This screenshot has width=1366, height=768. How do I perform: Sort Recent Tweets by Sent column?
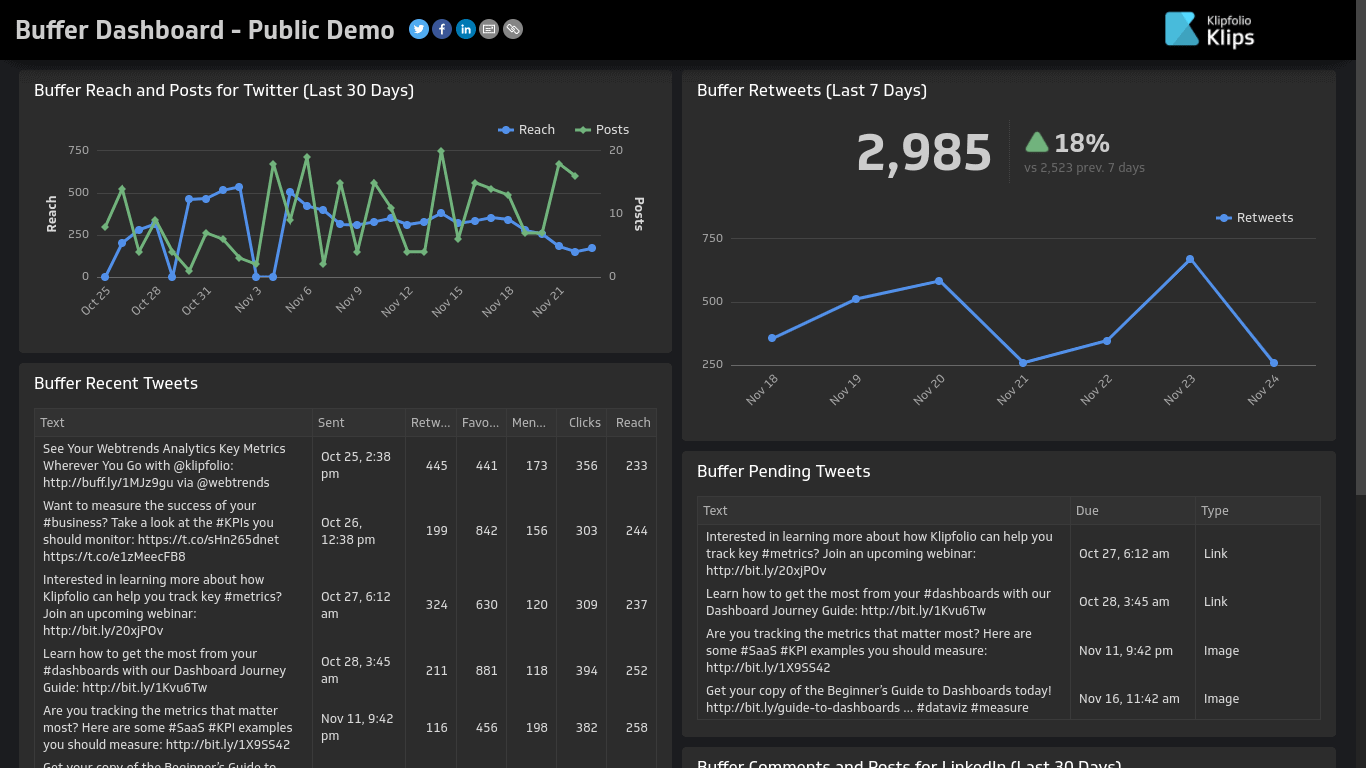click(x=359, y=423)
